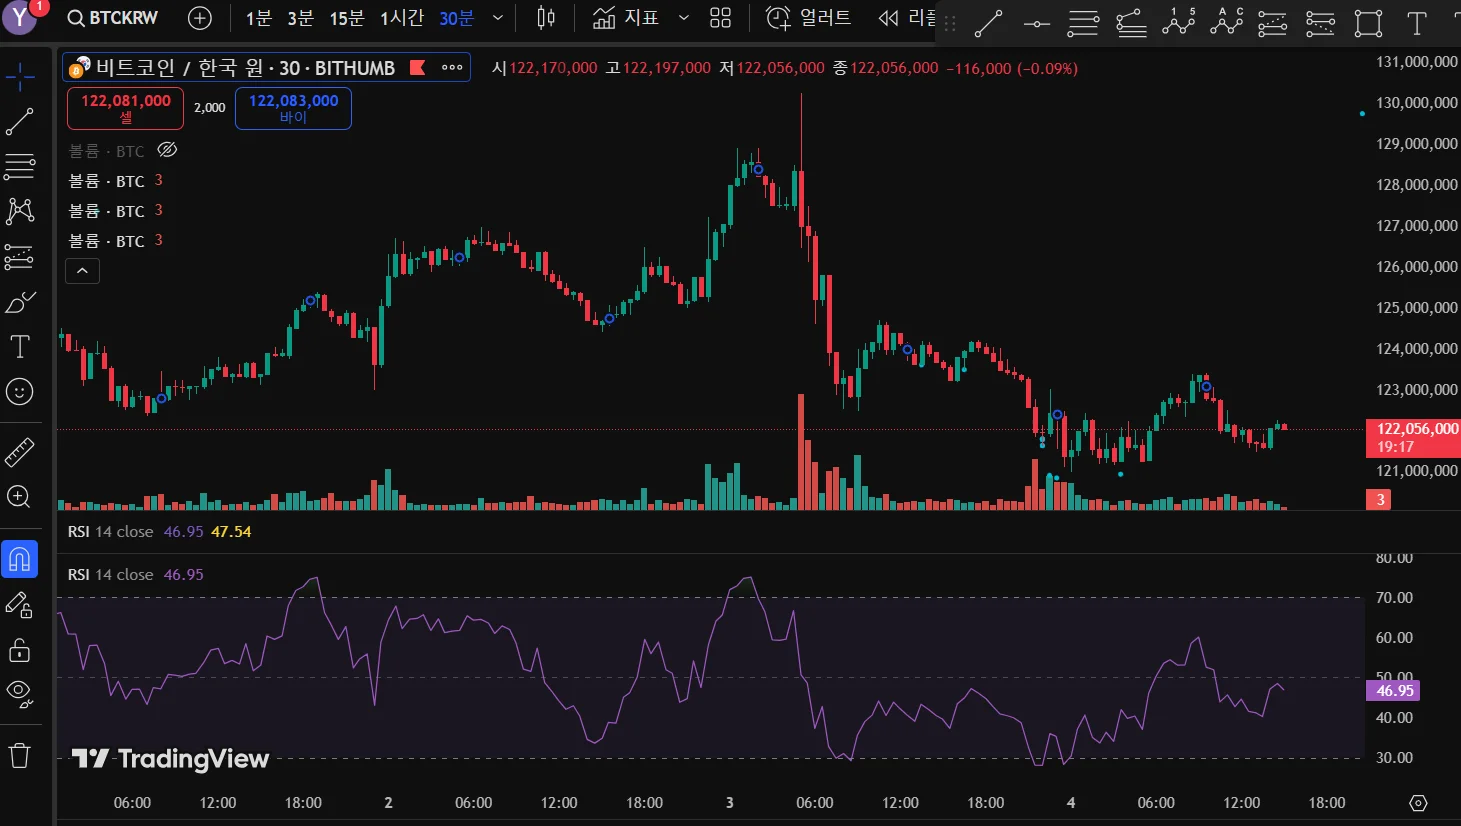Pick trend line in floating toolbar
Screen dimensions: 1461x826
[x=989, y=23]
